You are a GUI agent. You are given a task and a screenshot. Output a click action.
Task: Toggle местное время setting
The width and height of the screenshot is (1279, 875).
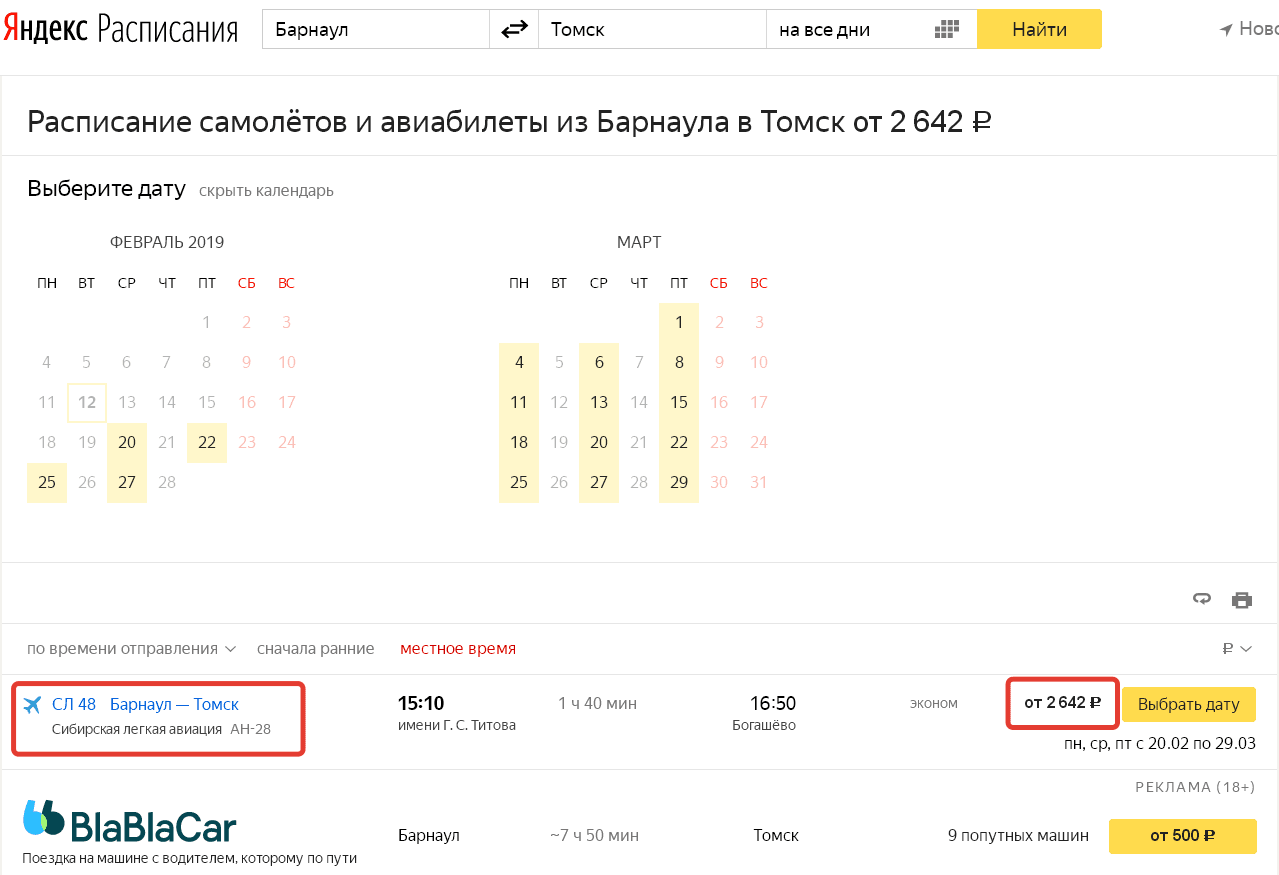pos(458,649)
